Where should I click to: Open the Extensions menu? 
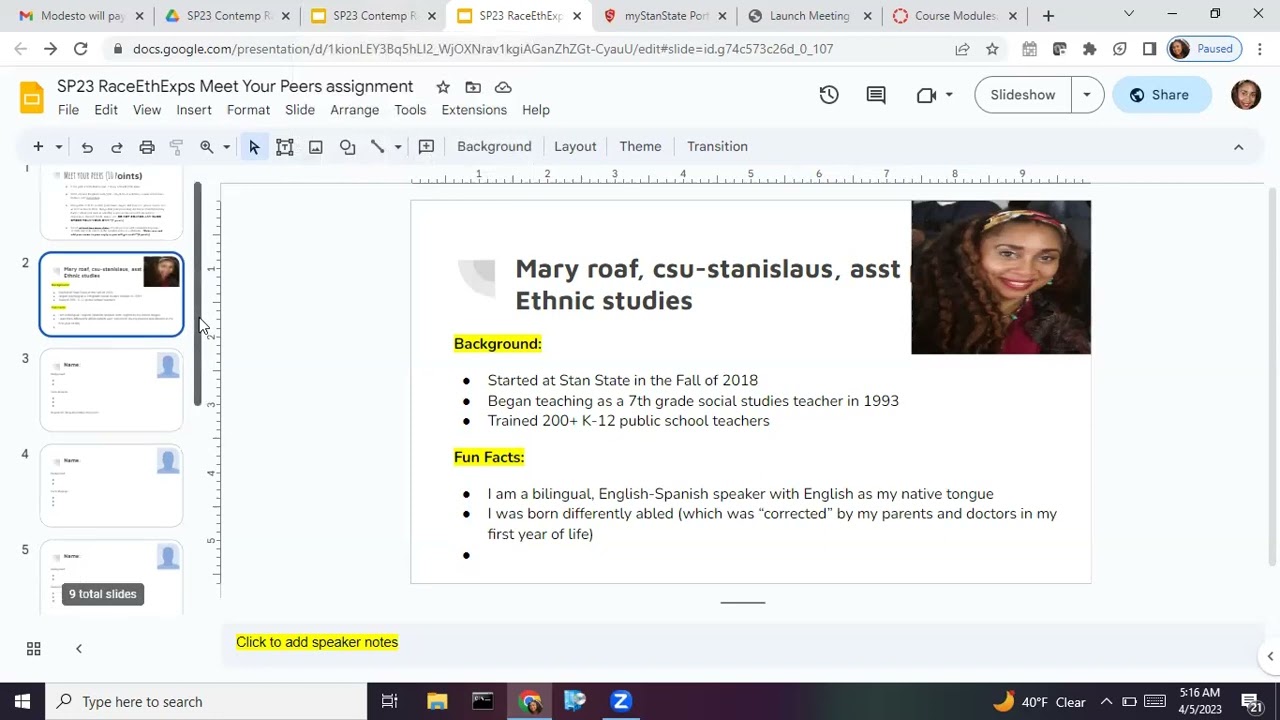click(474, 110)
